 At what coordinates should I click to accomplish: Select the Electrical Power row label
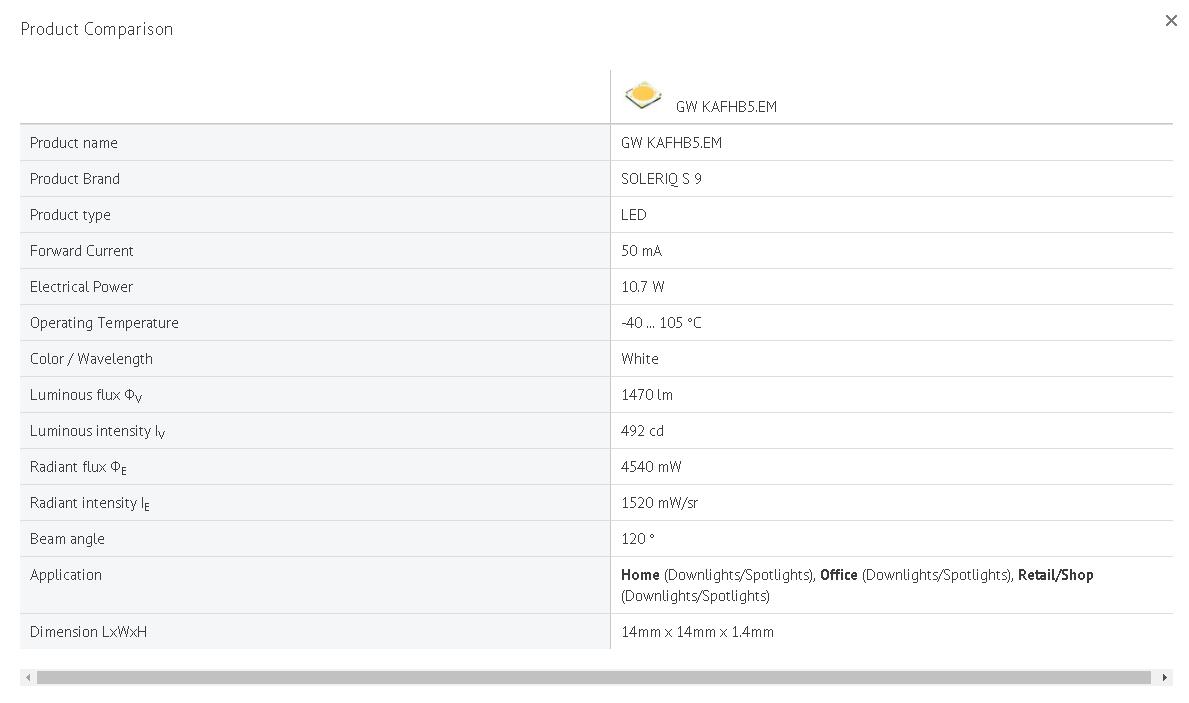click(x=81, y=287)
